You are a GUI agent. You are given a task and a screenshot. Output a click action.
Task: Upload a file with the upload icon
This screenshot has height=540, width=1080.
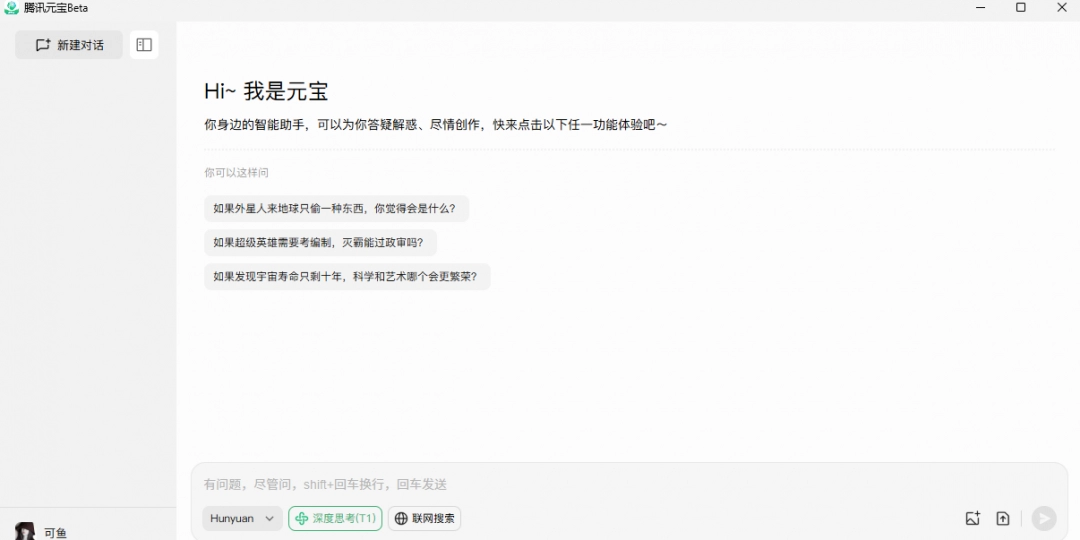[x=1003, y=519]
